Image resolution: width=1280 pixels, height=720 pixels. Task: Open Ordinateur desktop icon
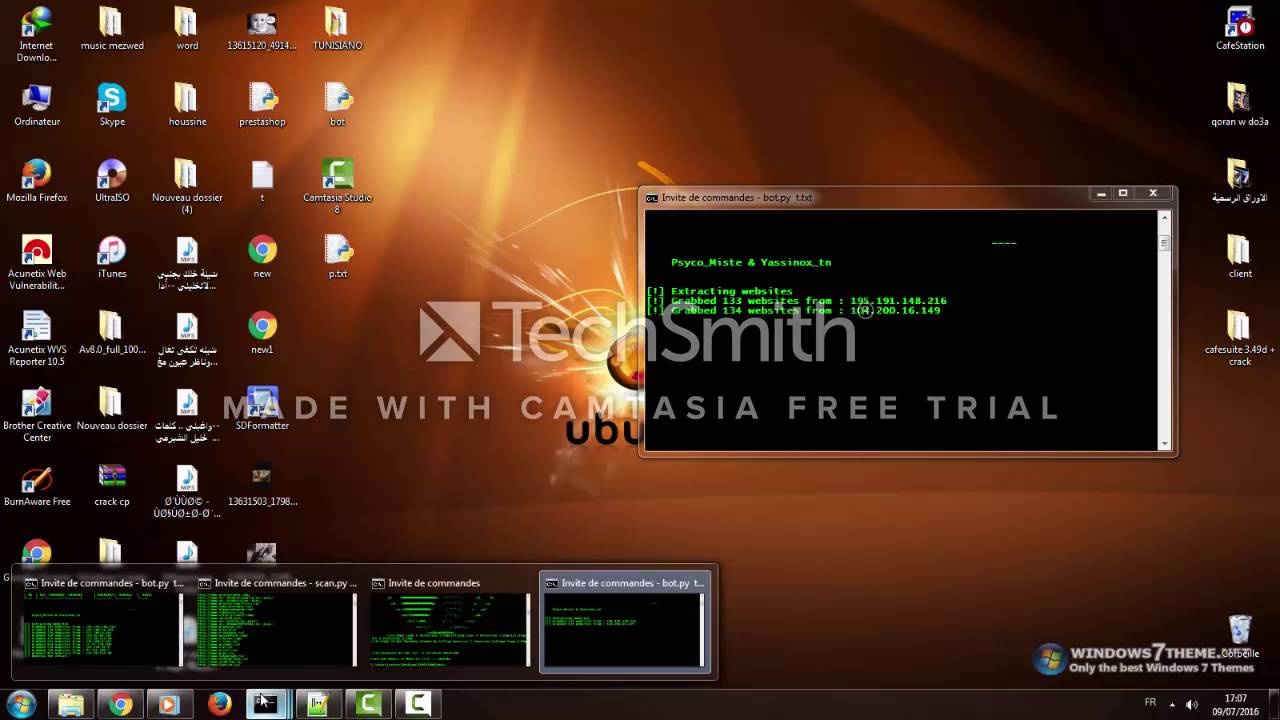click(x=37, y=104)
